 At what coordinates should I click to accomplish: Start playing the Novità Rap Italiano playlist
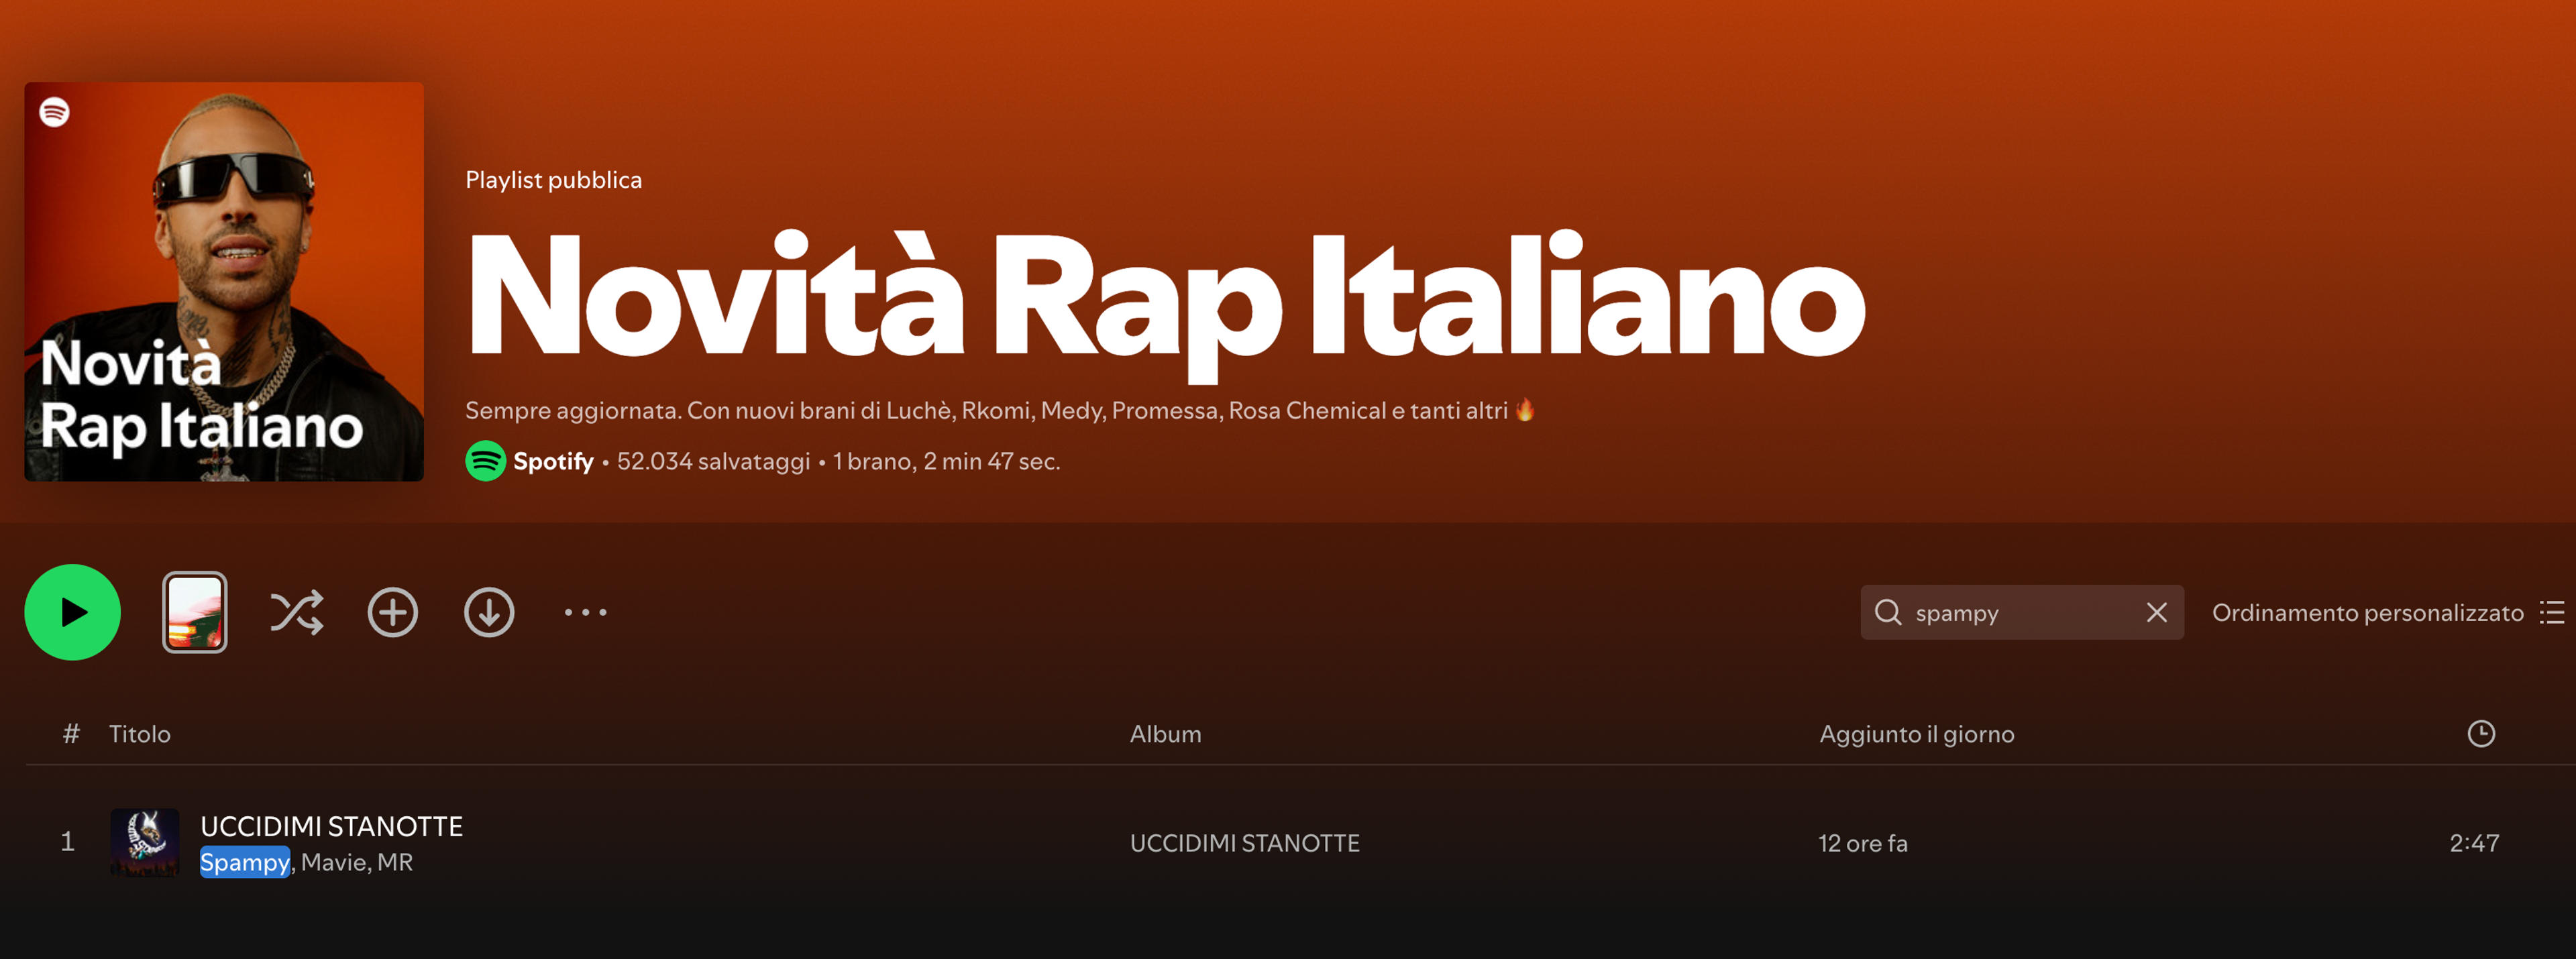coord(72,612)
